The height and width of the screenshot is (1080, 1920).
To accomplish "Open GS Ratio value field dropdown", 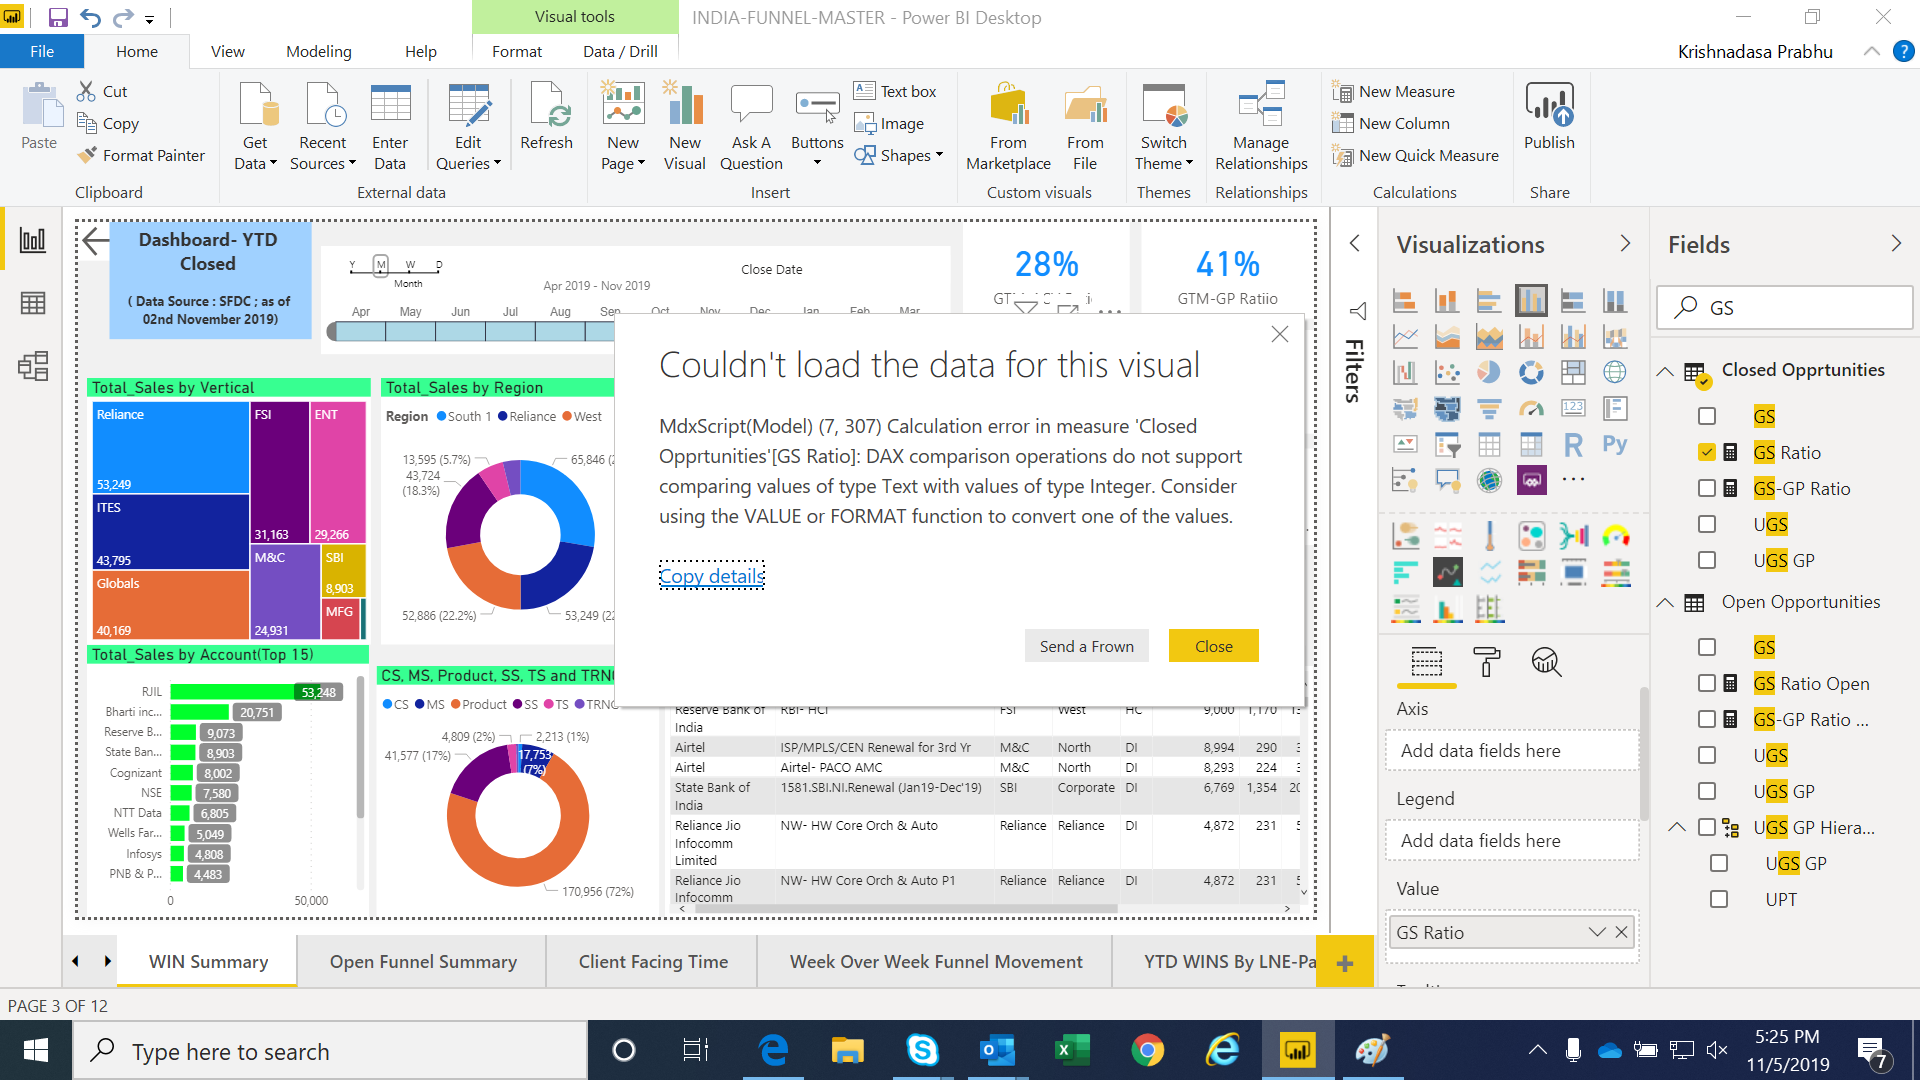I will 1597,932.
